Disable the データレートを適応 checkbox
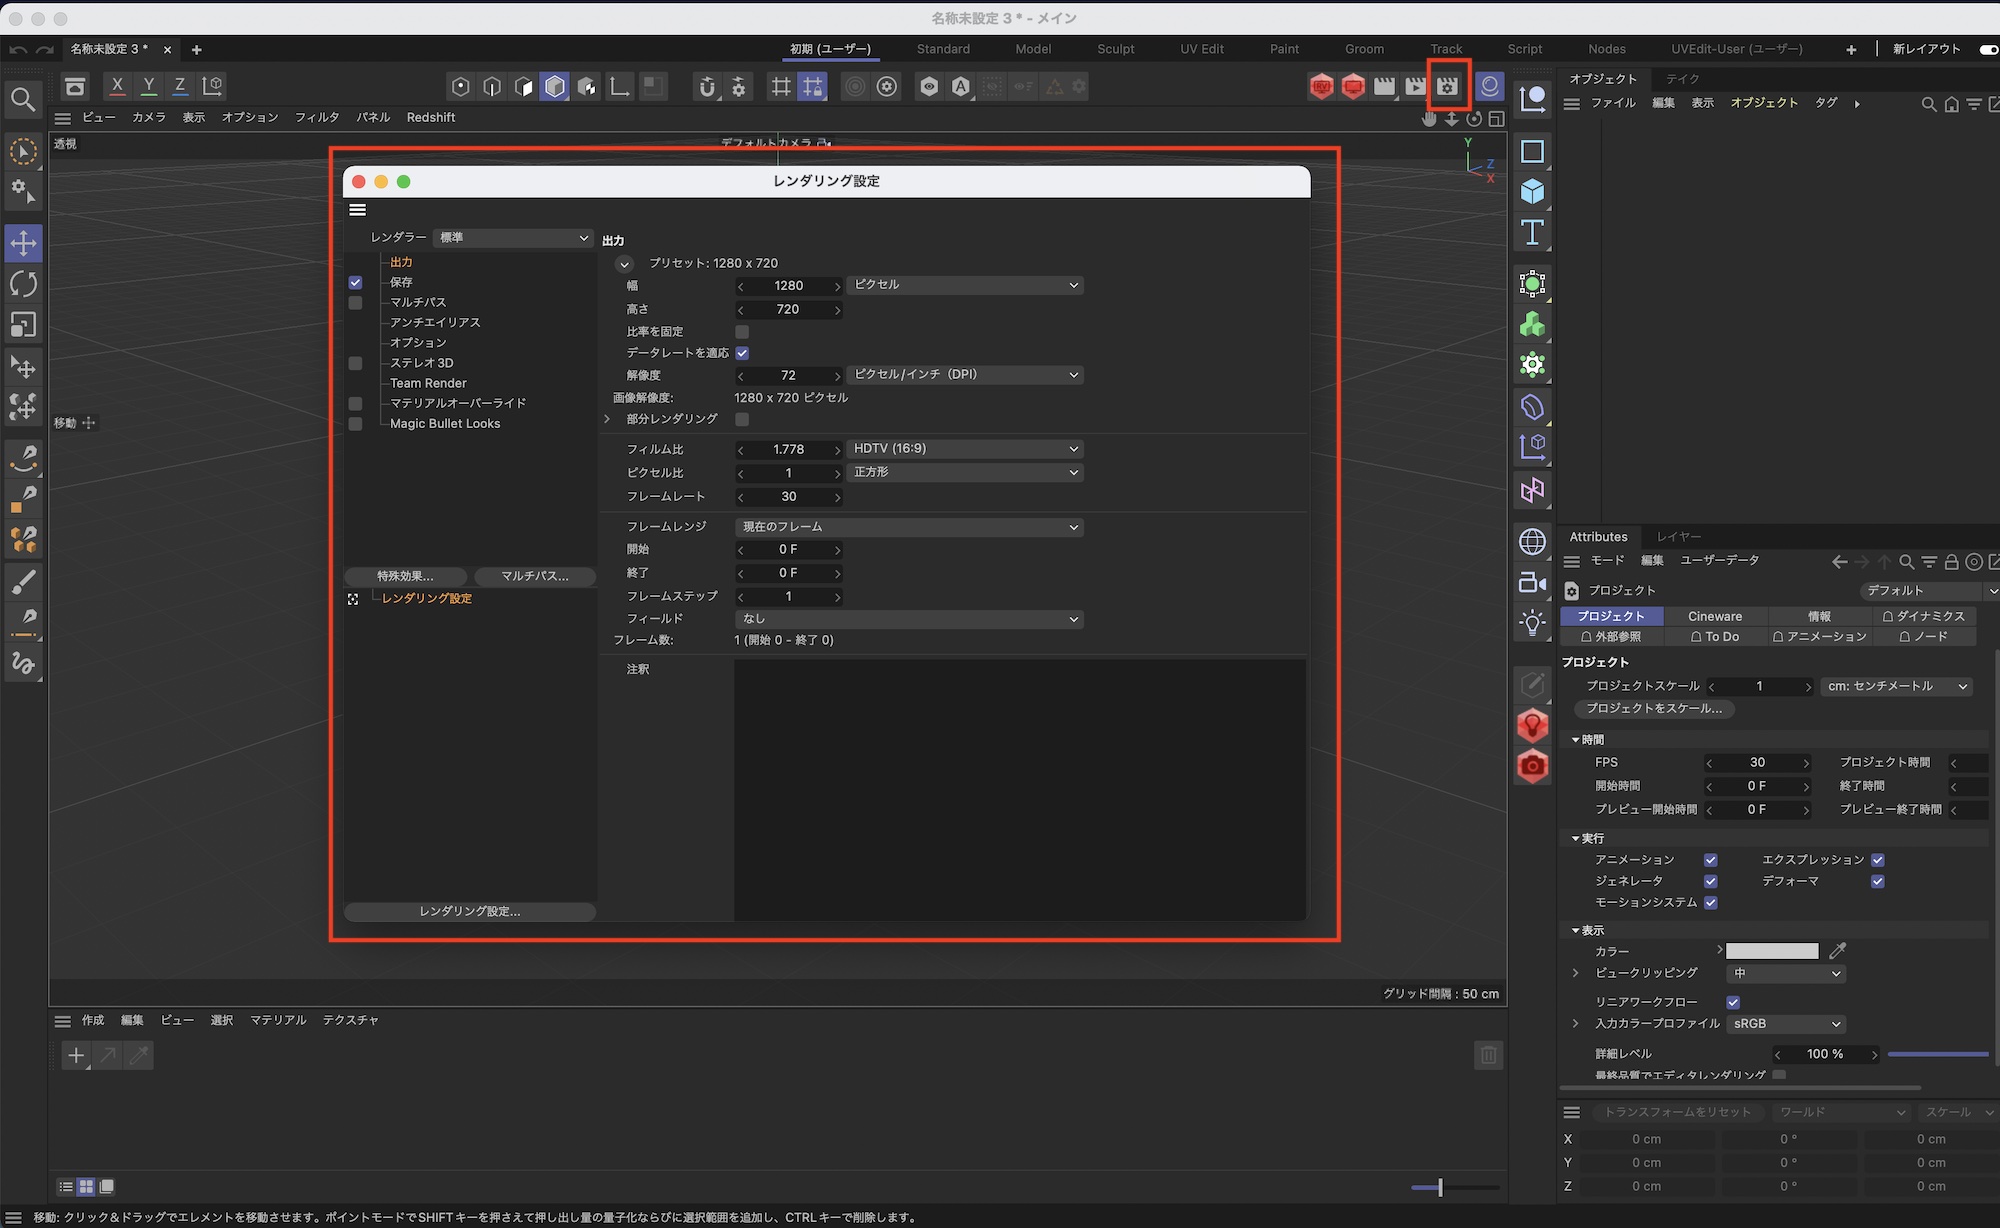Screen dimensions: 2000x1228 pos(742,353)
